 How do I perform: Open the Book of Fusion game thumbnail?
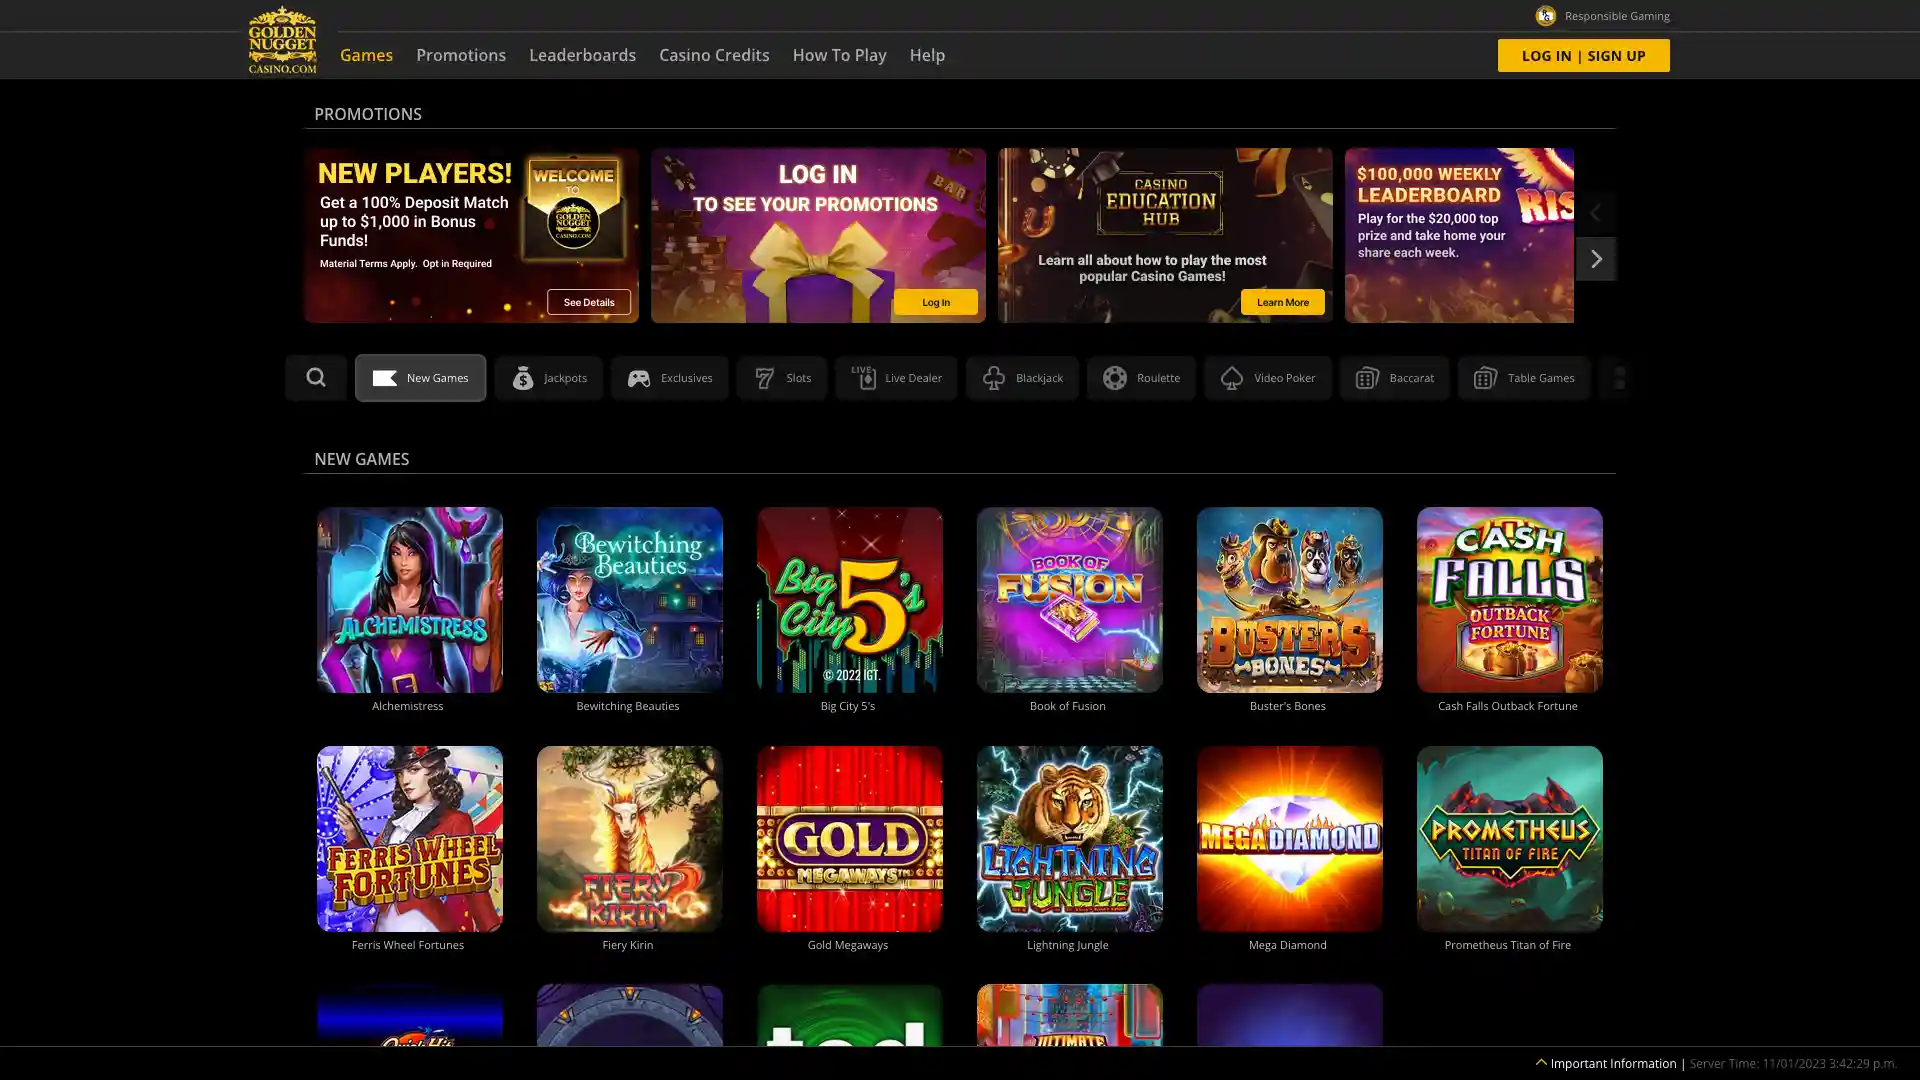coord(1069,600)
